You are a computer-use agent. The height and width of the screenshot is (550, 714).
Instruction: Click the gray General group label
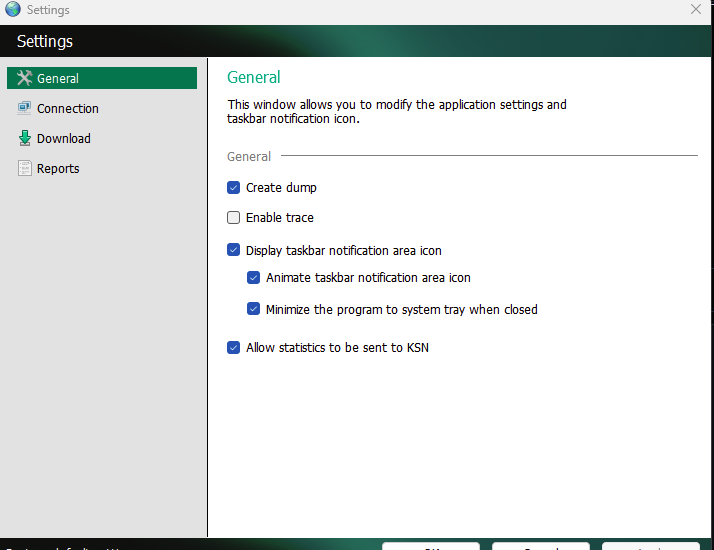coord(249,157)
